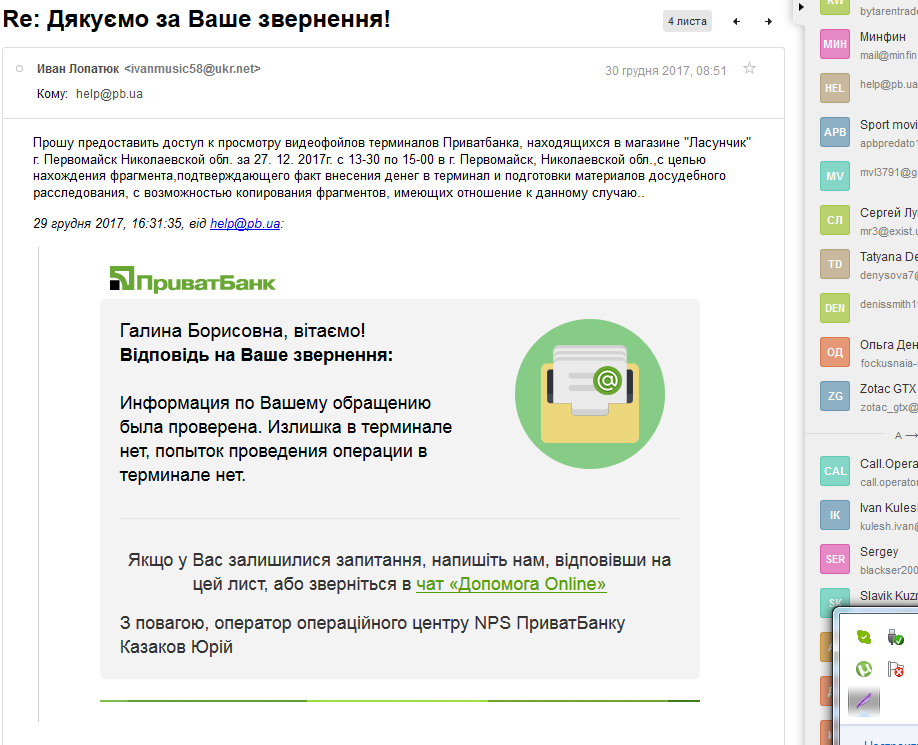Go to the next message arrow
The height and width of the screenshot is (745, 918).
pyautogui.click(x=768, y=21)
